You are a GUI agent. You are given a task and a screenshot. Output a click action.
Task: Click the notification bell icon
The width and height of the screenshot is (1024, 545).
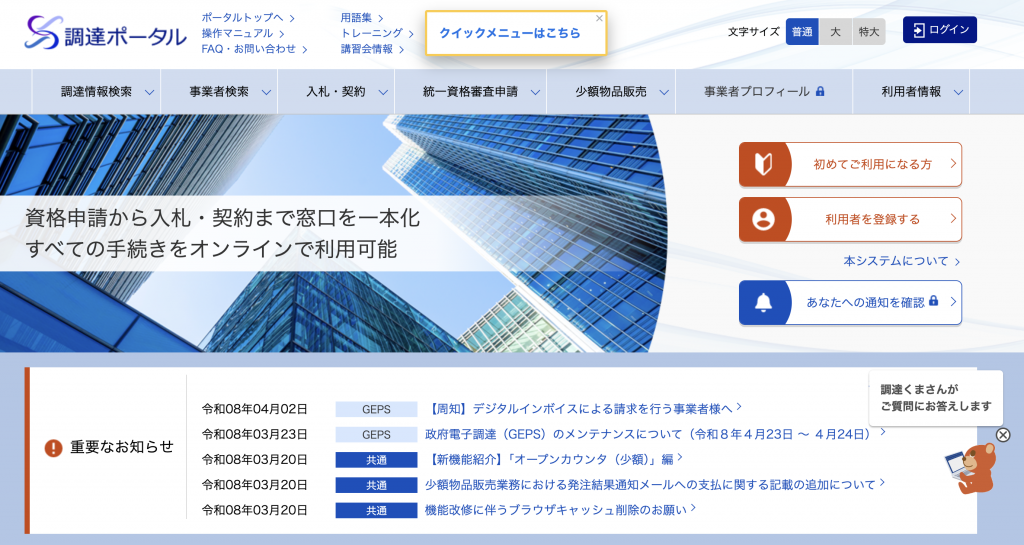coord(764,302)
